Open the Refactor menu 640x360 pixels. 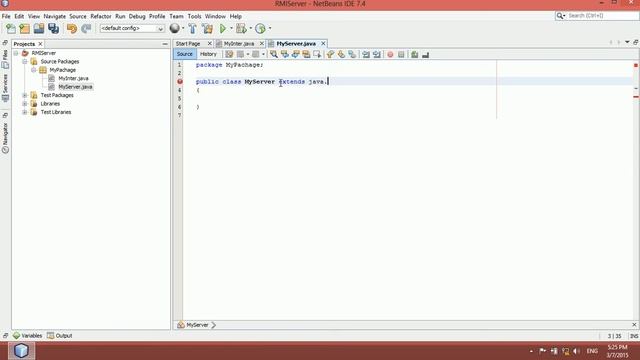(101, 16)
